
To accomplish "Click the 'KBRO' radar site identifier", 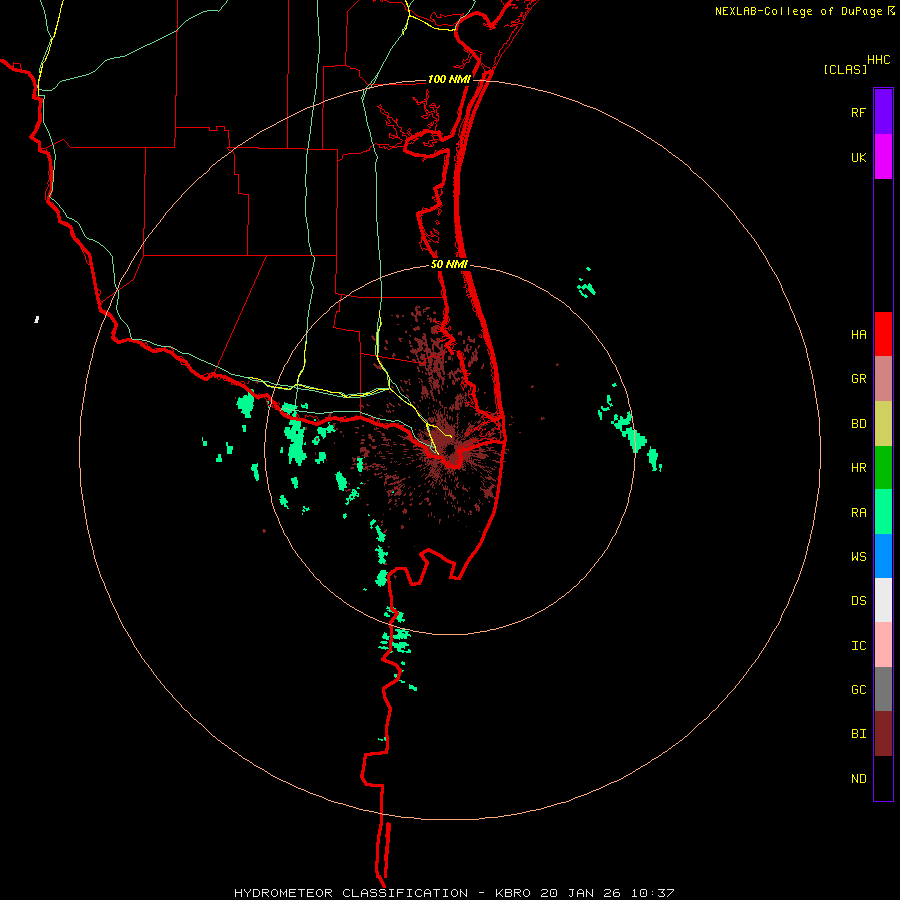I will 513,893.
